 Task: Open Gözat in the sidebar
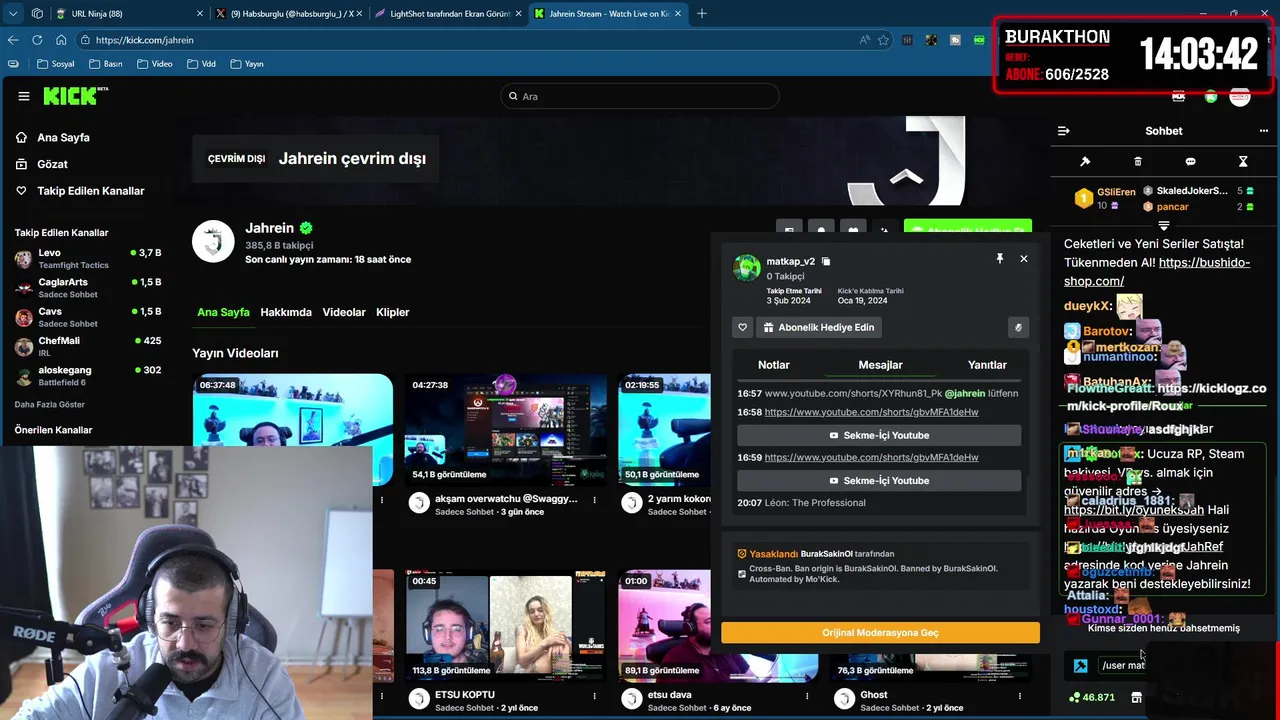(52, 164)
